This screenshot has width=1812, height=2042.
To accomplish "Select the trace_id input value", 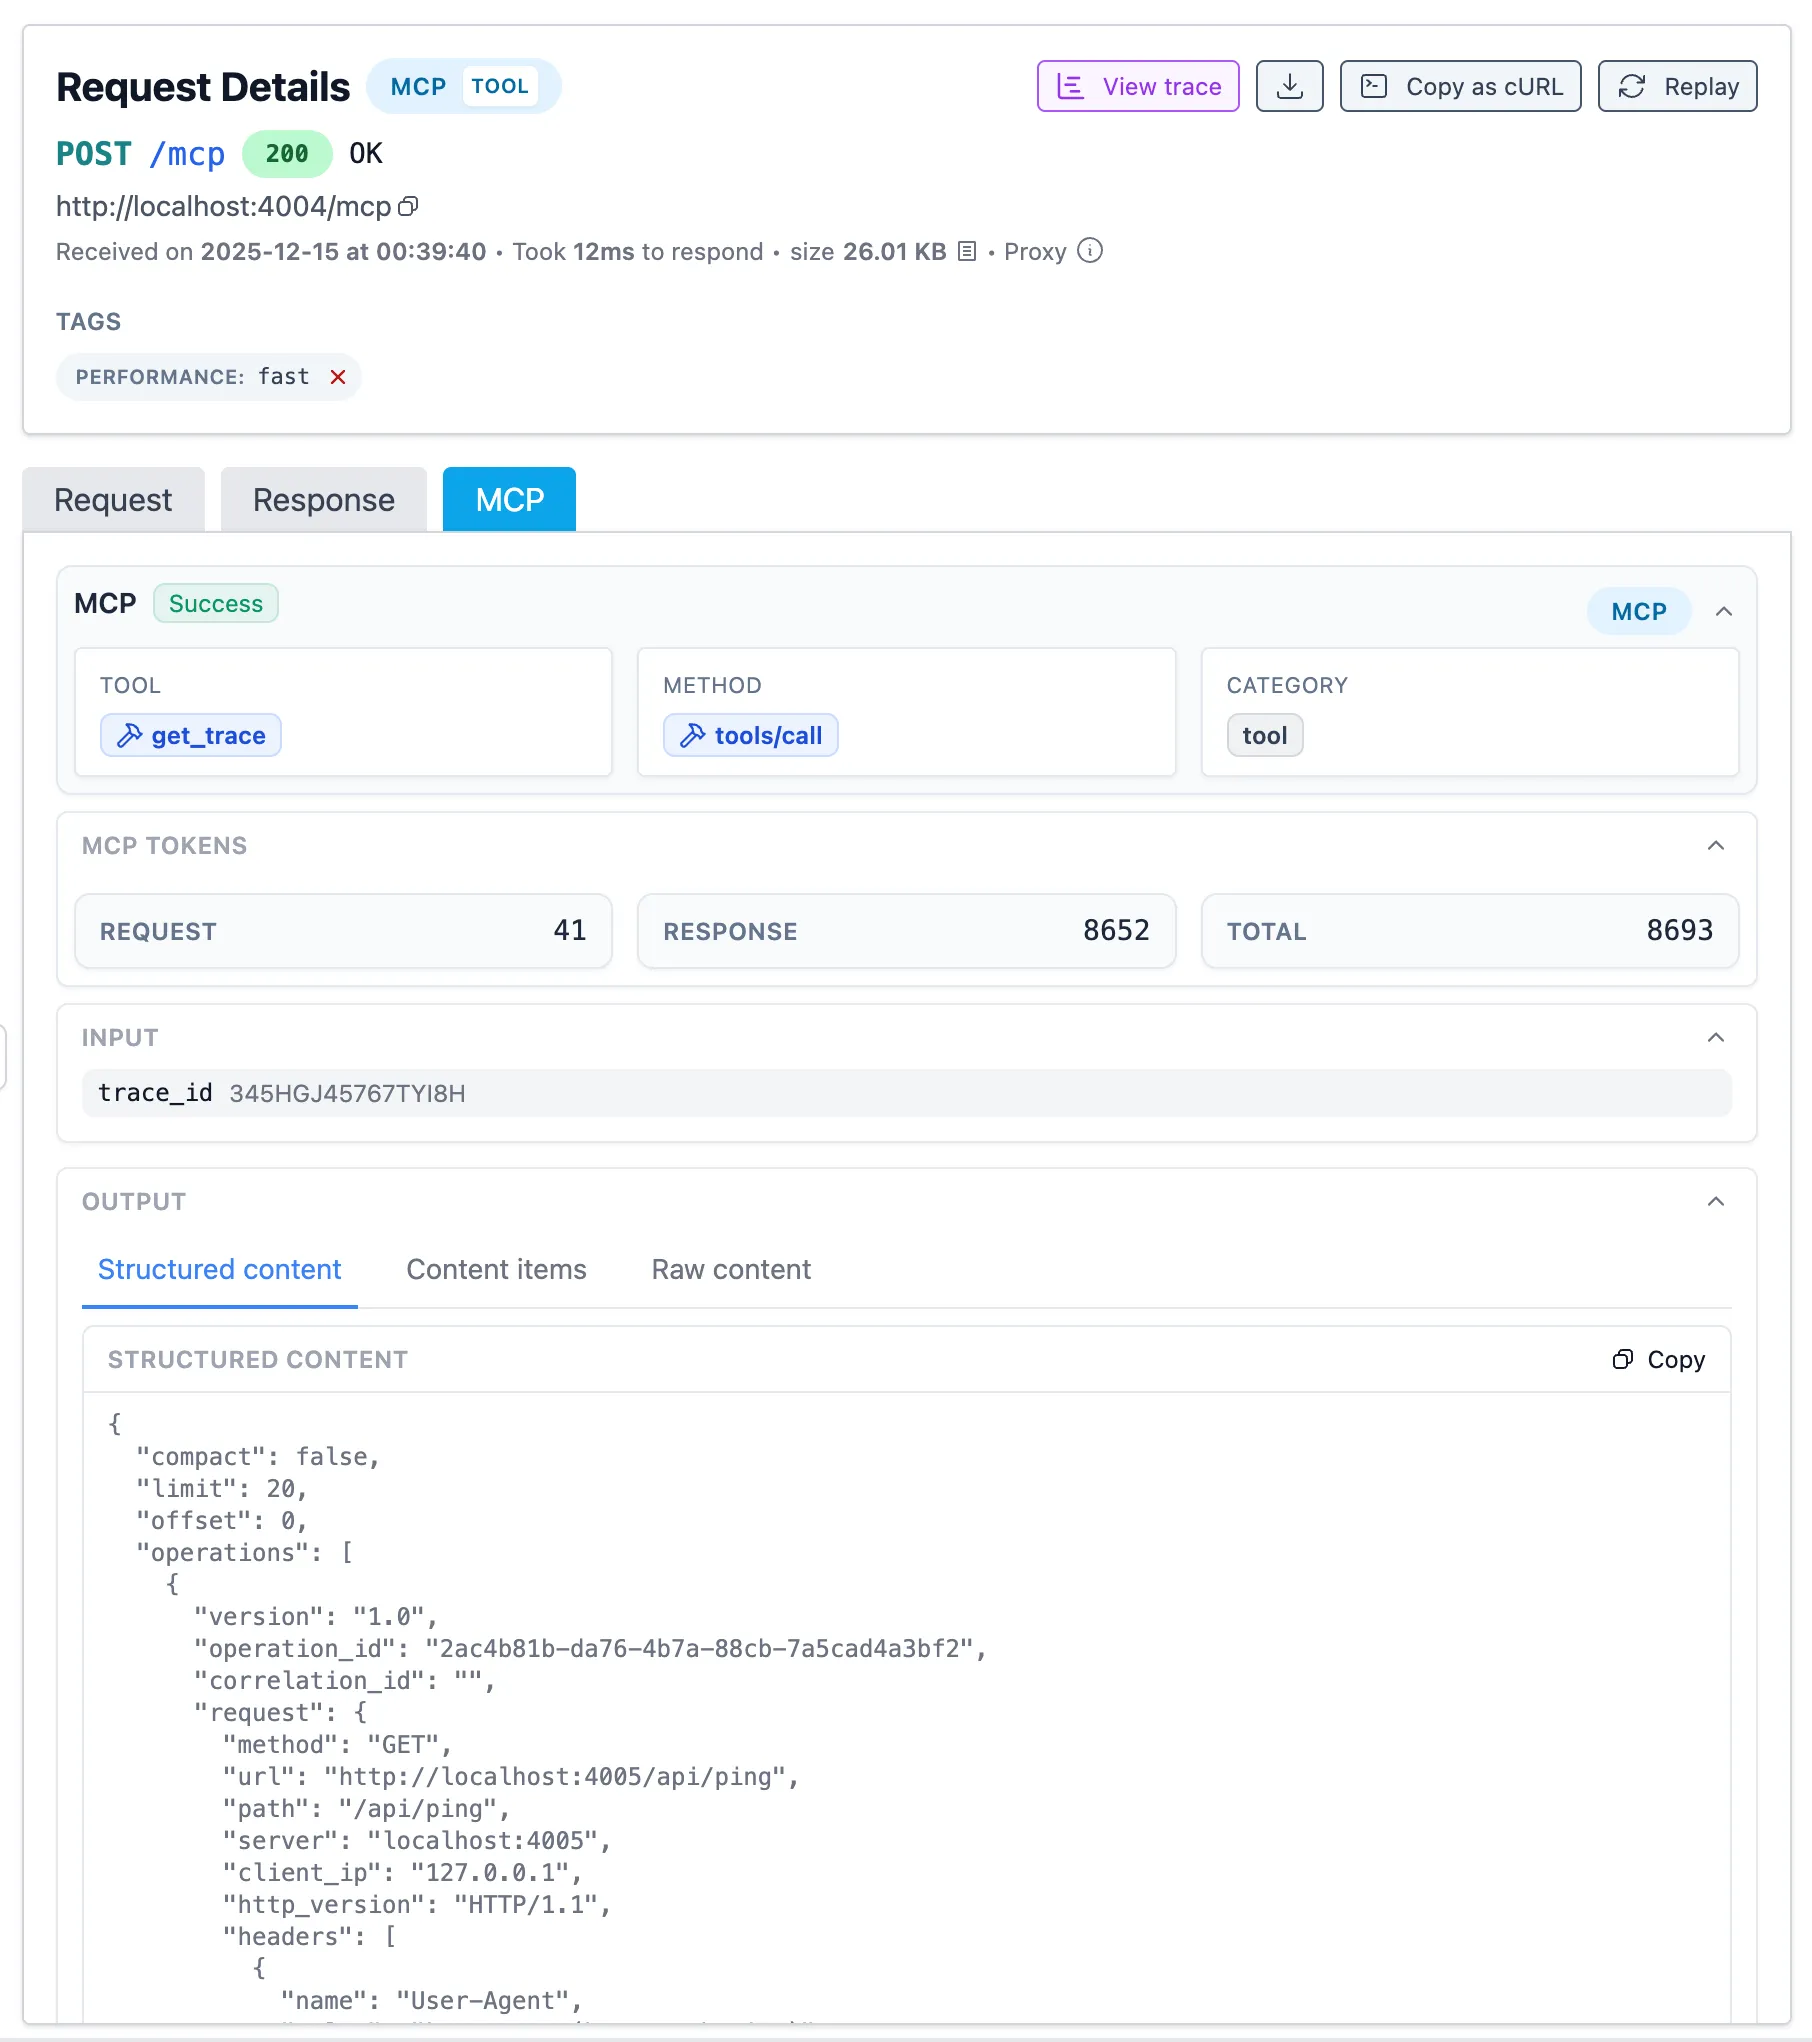I will coord(347,1093).
